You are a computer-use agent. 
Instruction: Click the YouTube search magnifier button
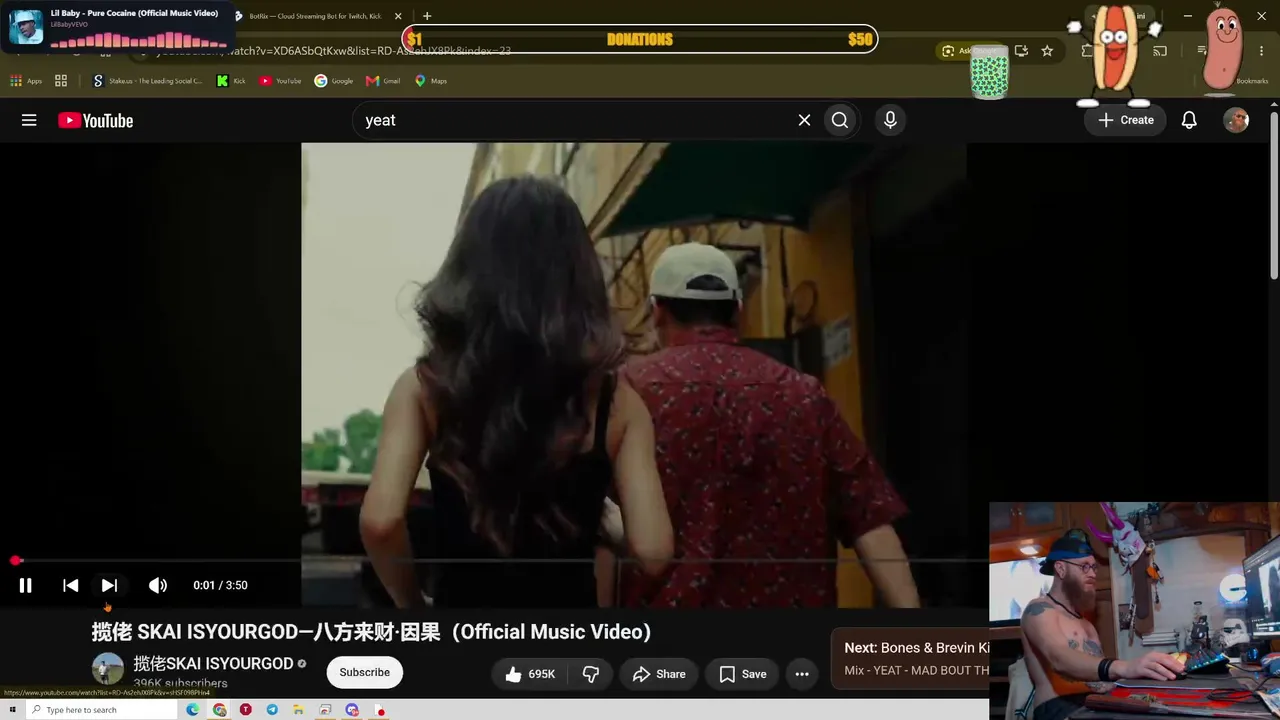point(840,120)
